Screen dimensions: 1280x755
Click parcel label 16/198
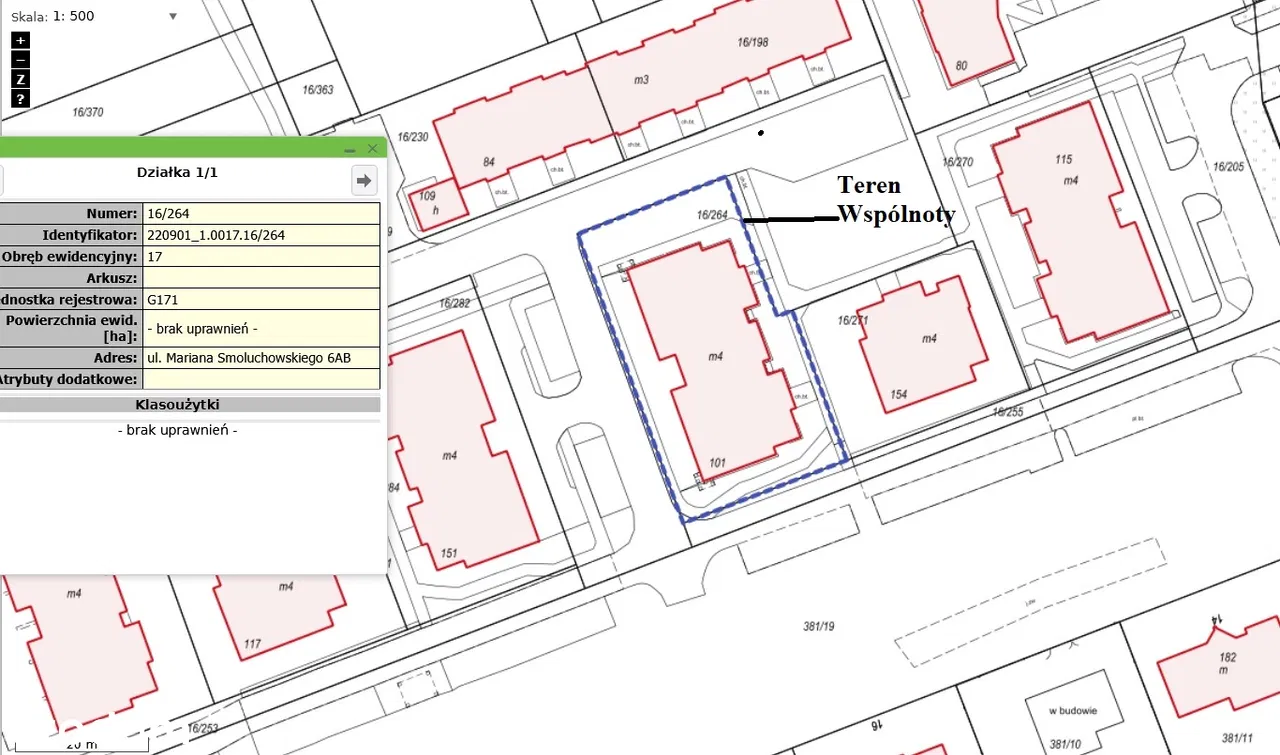(752, 42)
